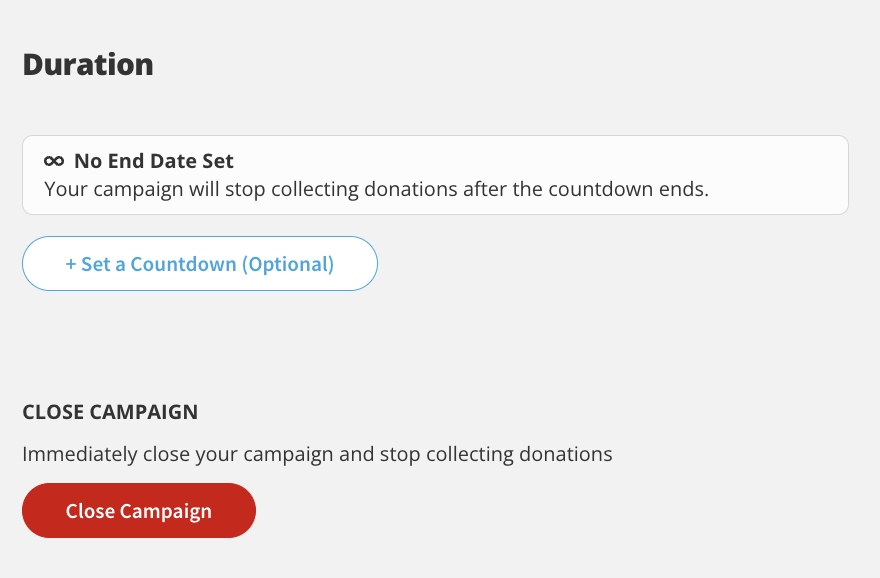Click the Duration heading
Viewport: 880px width, 578px height.
pos(88,65)
